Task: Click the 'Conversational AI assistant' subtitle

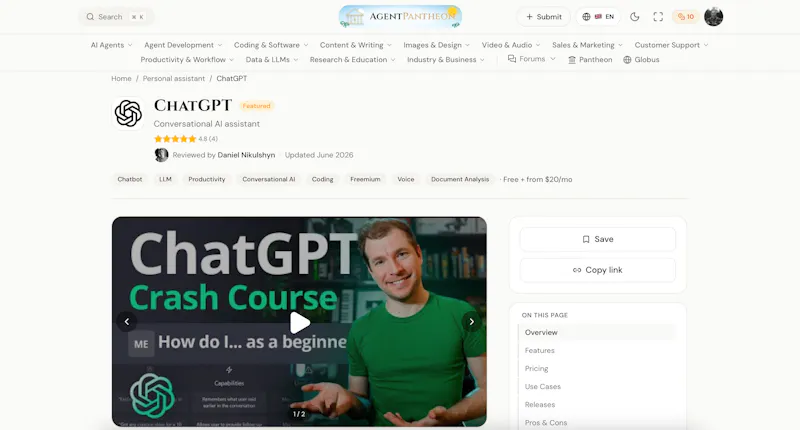Action: click(x=207, y=124)
